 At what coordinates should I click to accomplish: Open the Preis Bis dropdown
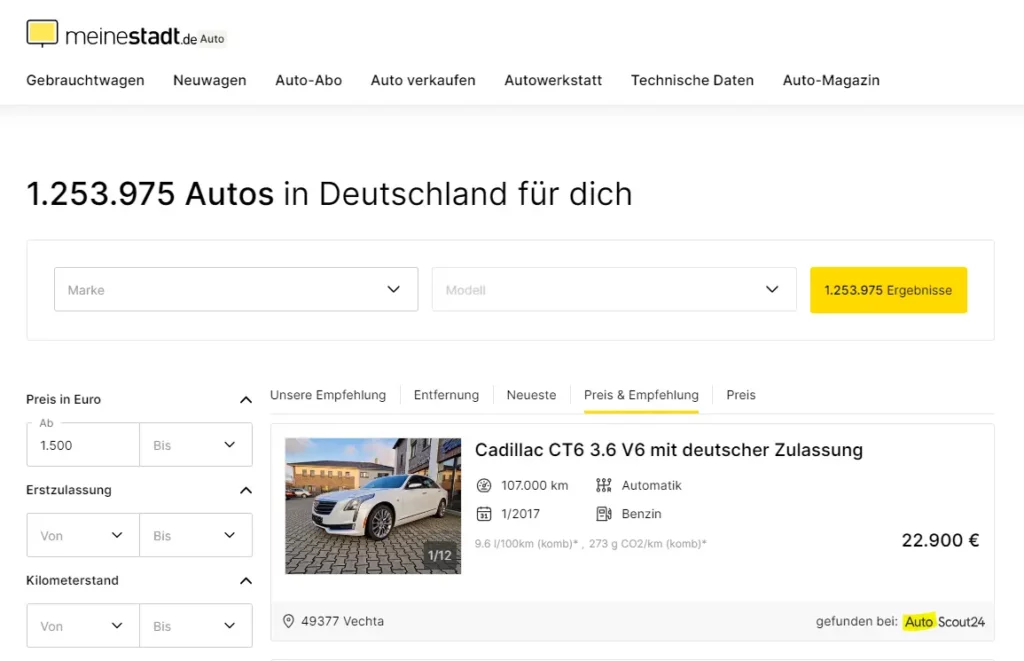[196, 445]
